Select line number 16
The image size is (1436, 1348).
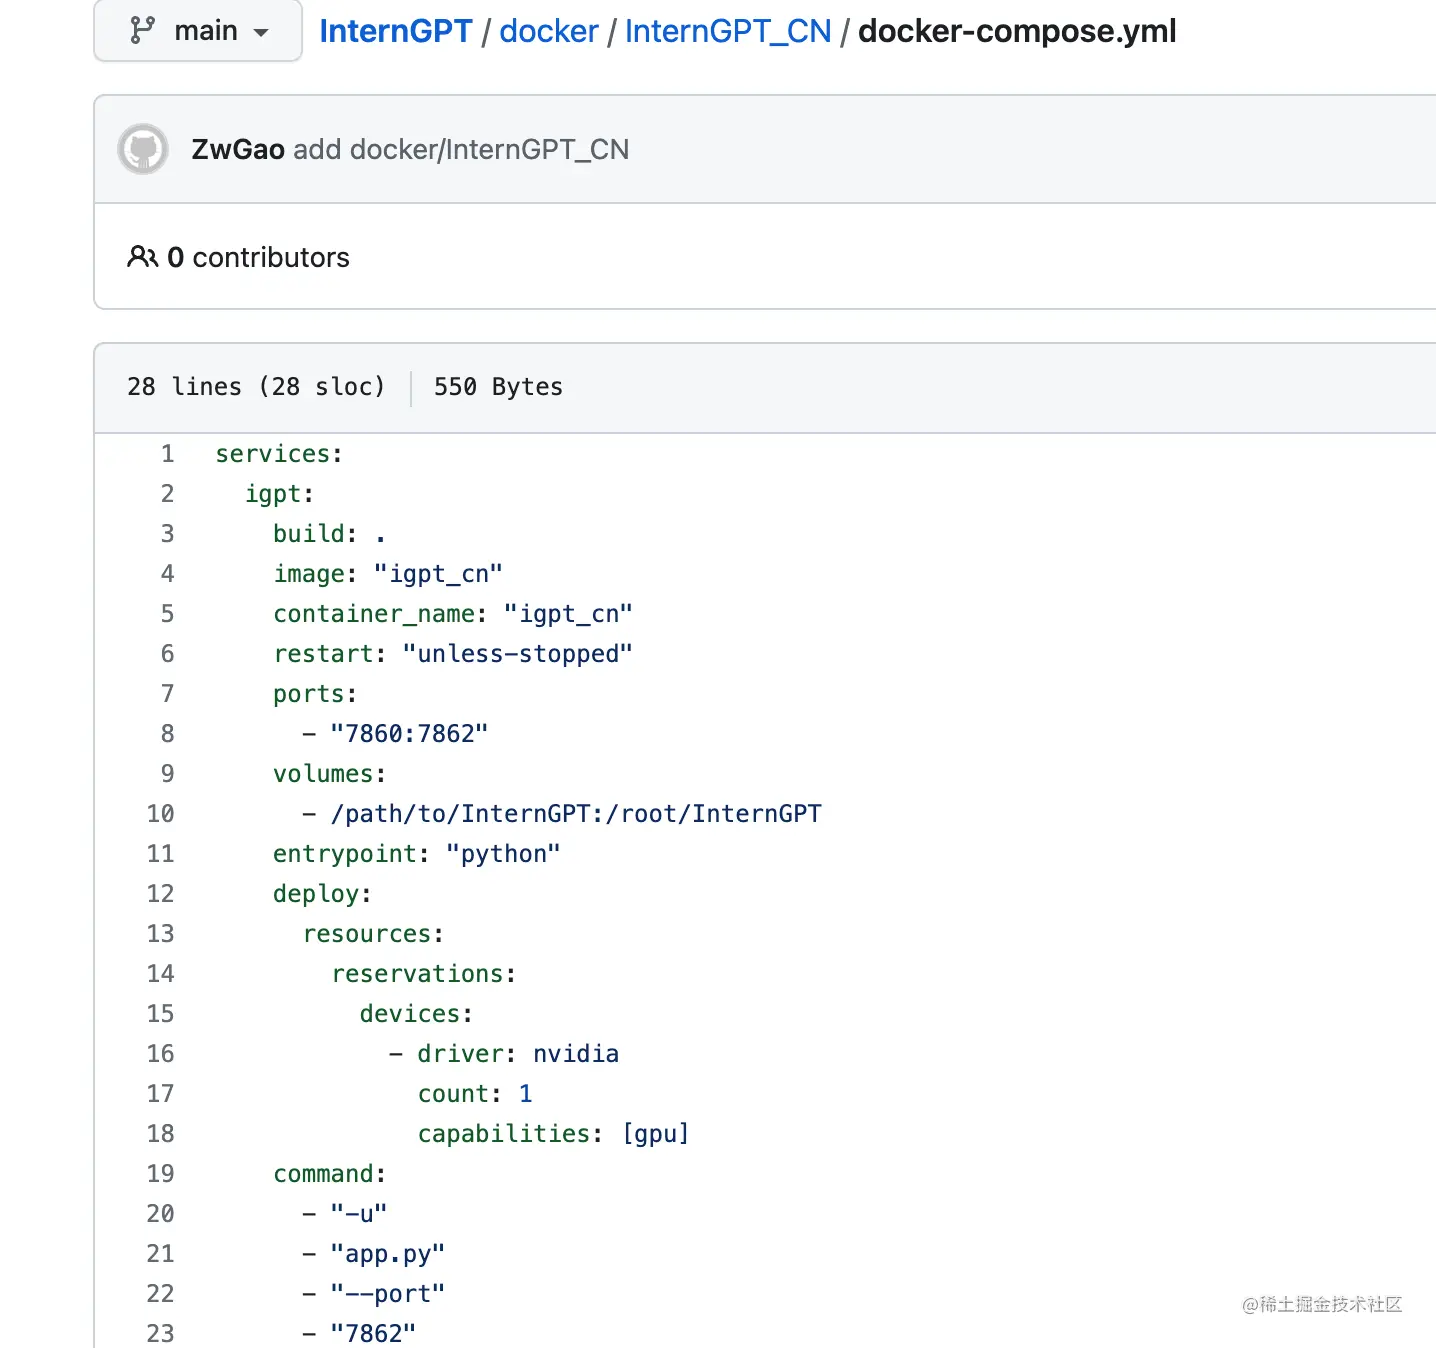(160, 1054)
